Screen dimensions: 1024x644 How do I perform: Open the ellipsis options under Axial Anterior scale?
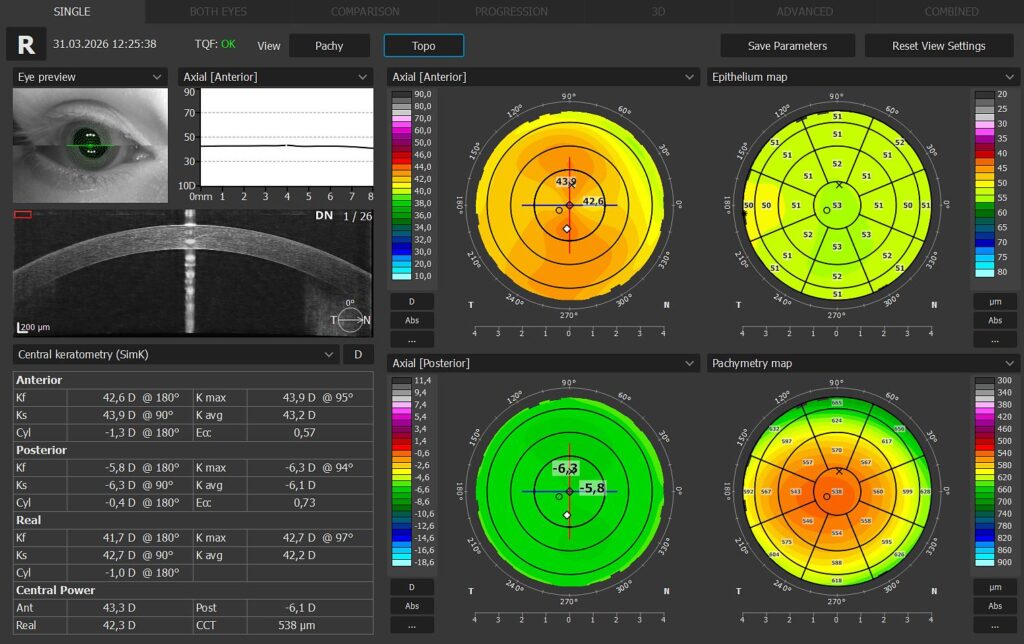(x=412, y=339)
